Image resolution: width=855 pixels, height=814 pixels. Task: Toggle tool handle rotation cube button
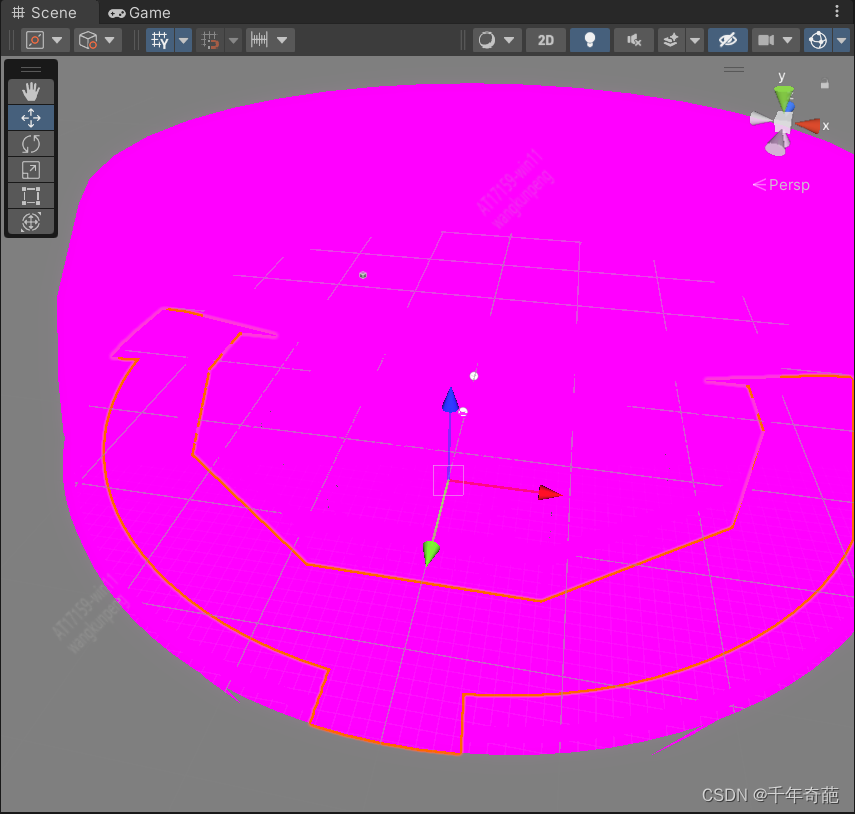(x=88, y=40)
